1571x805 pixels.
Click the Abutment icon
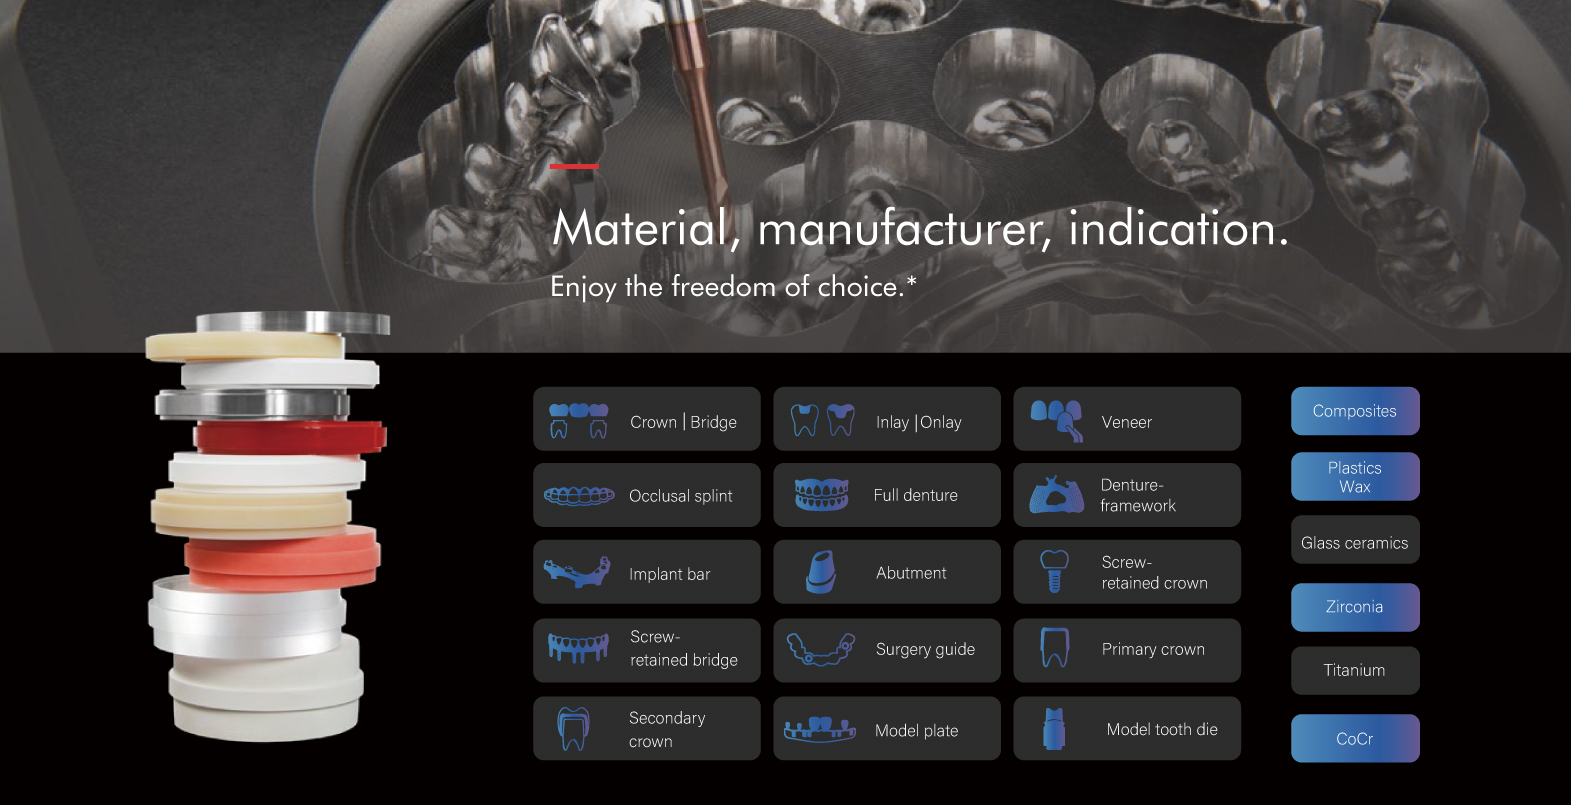pyautogui.click(x=820, y=572)
